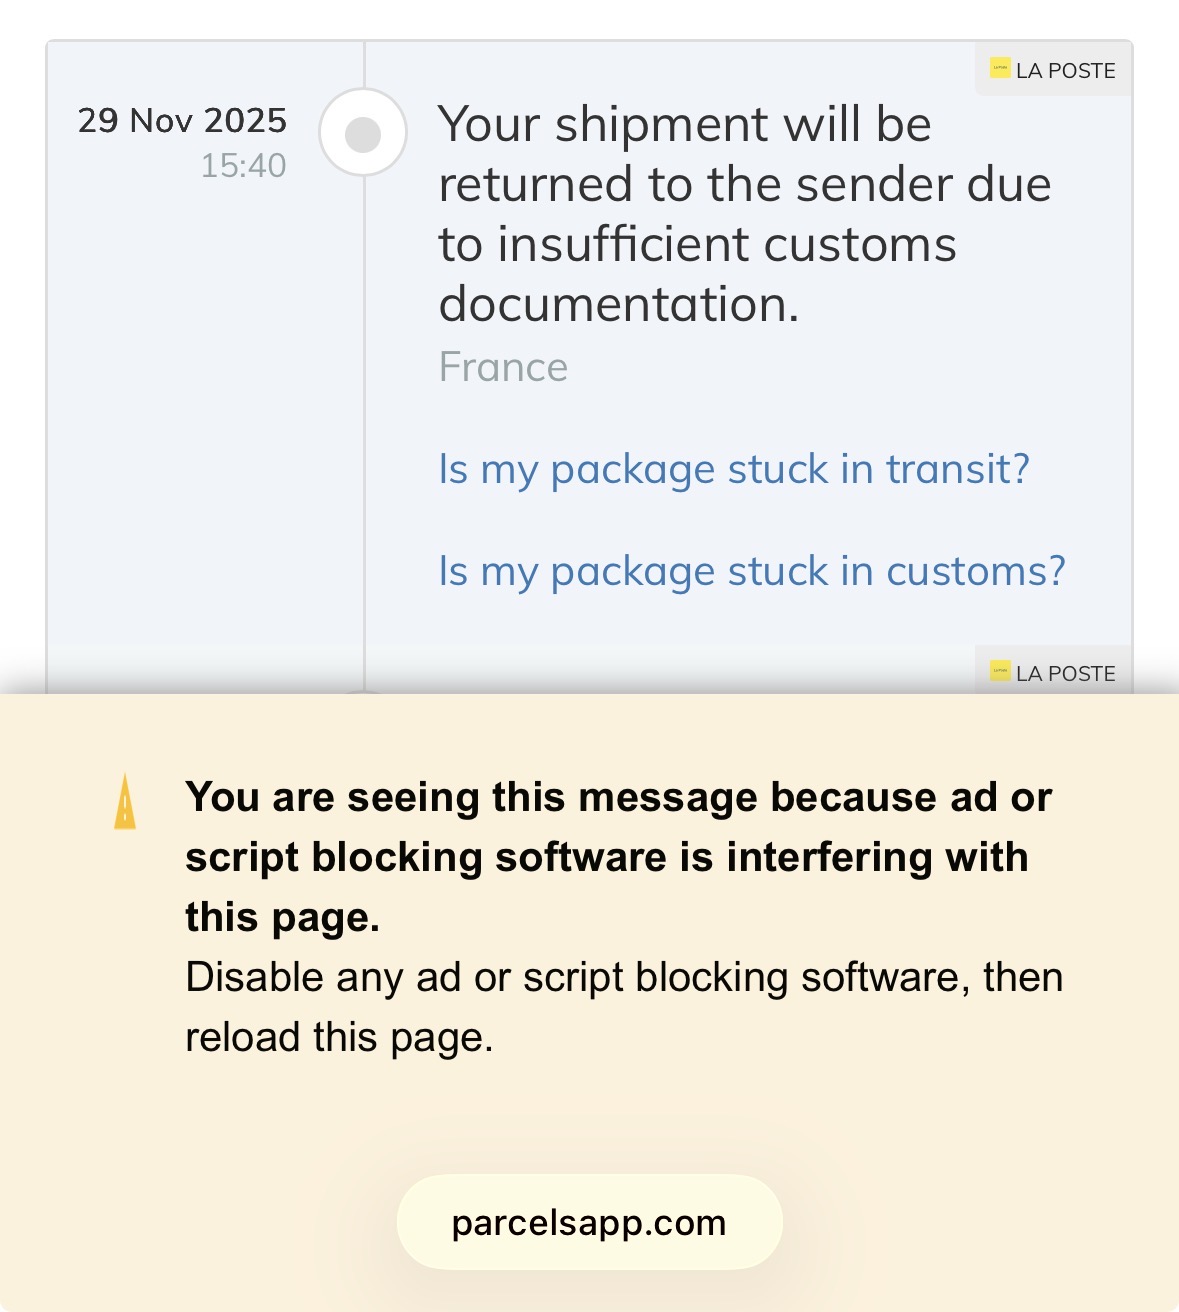This screenshot has width=1179, height=1312.
Task: Click the shipment returned to sender message
Action: 744,185
